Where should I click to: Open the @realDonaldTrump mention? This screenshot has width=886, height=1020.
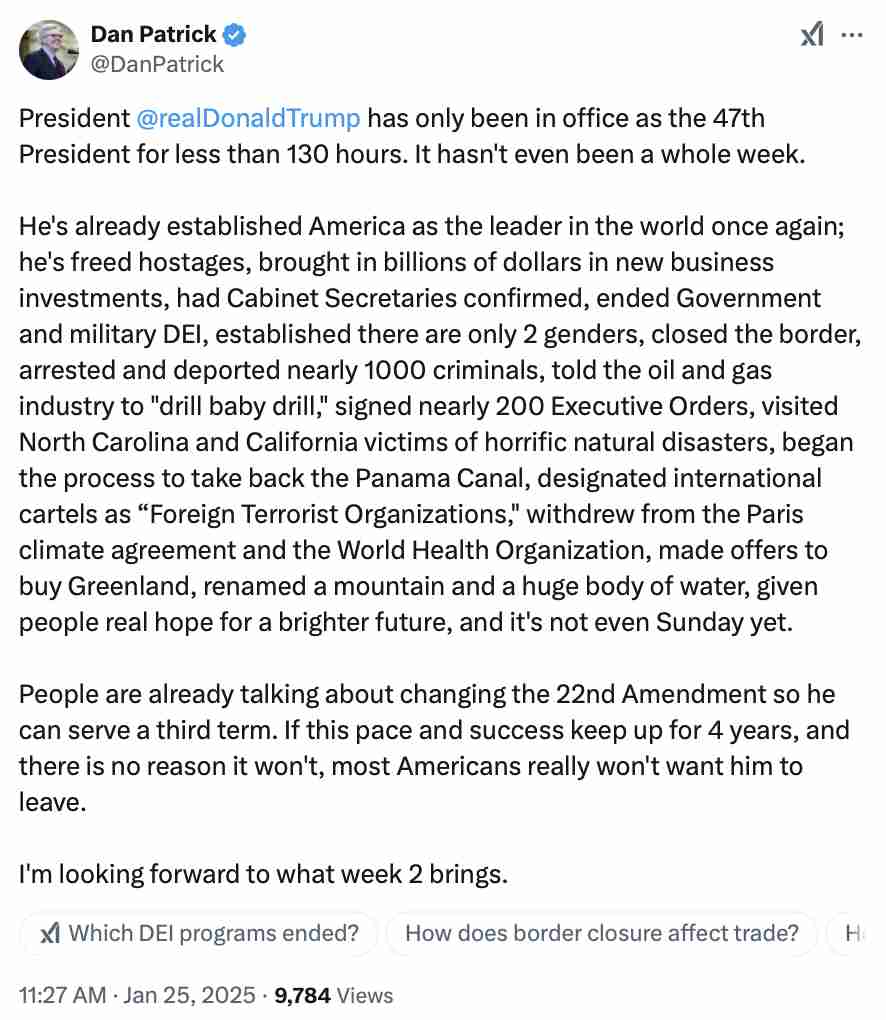pos(248,119)
